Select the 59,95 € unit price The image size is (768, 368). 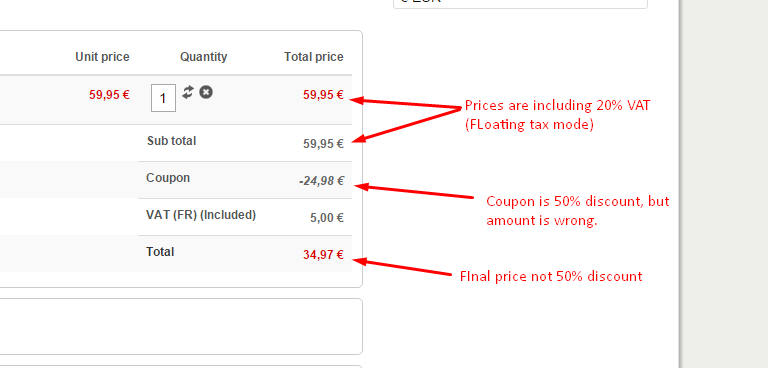(109, 95)
